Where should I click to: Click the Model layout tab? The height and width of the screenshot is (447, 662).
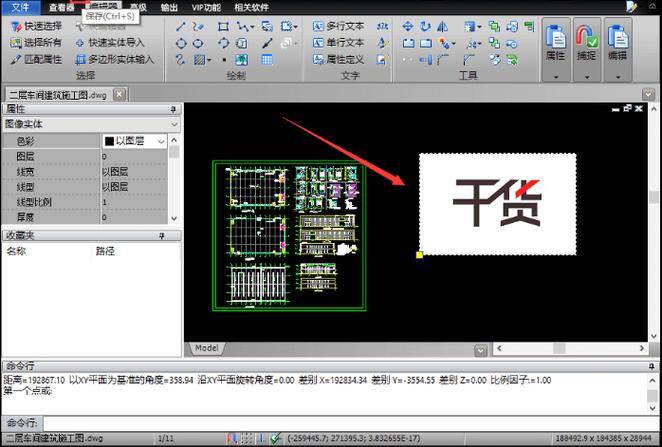pyautogui.click(x=206, y=348)
